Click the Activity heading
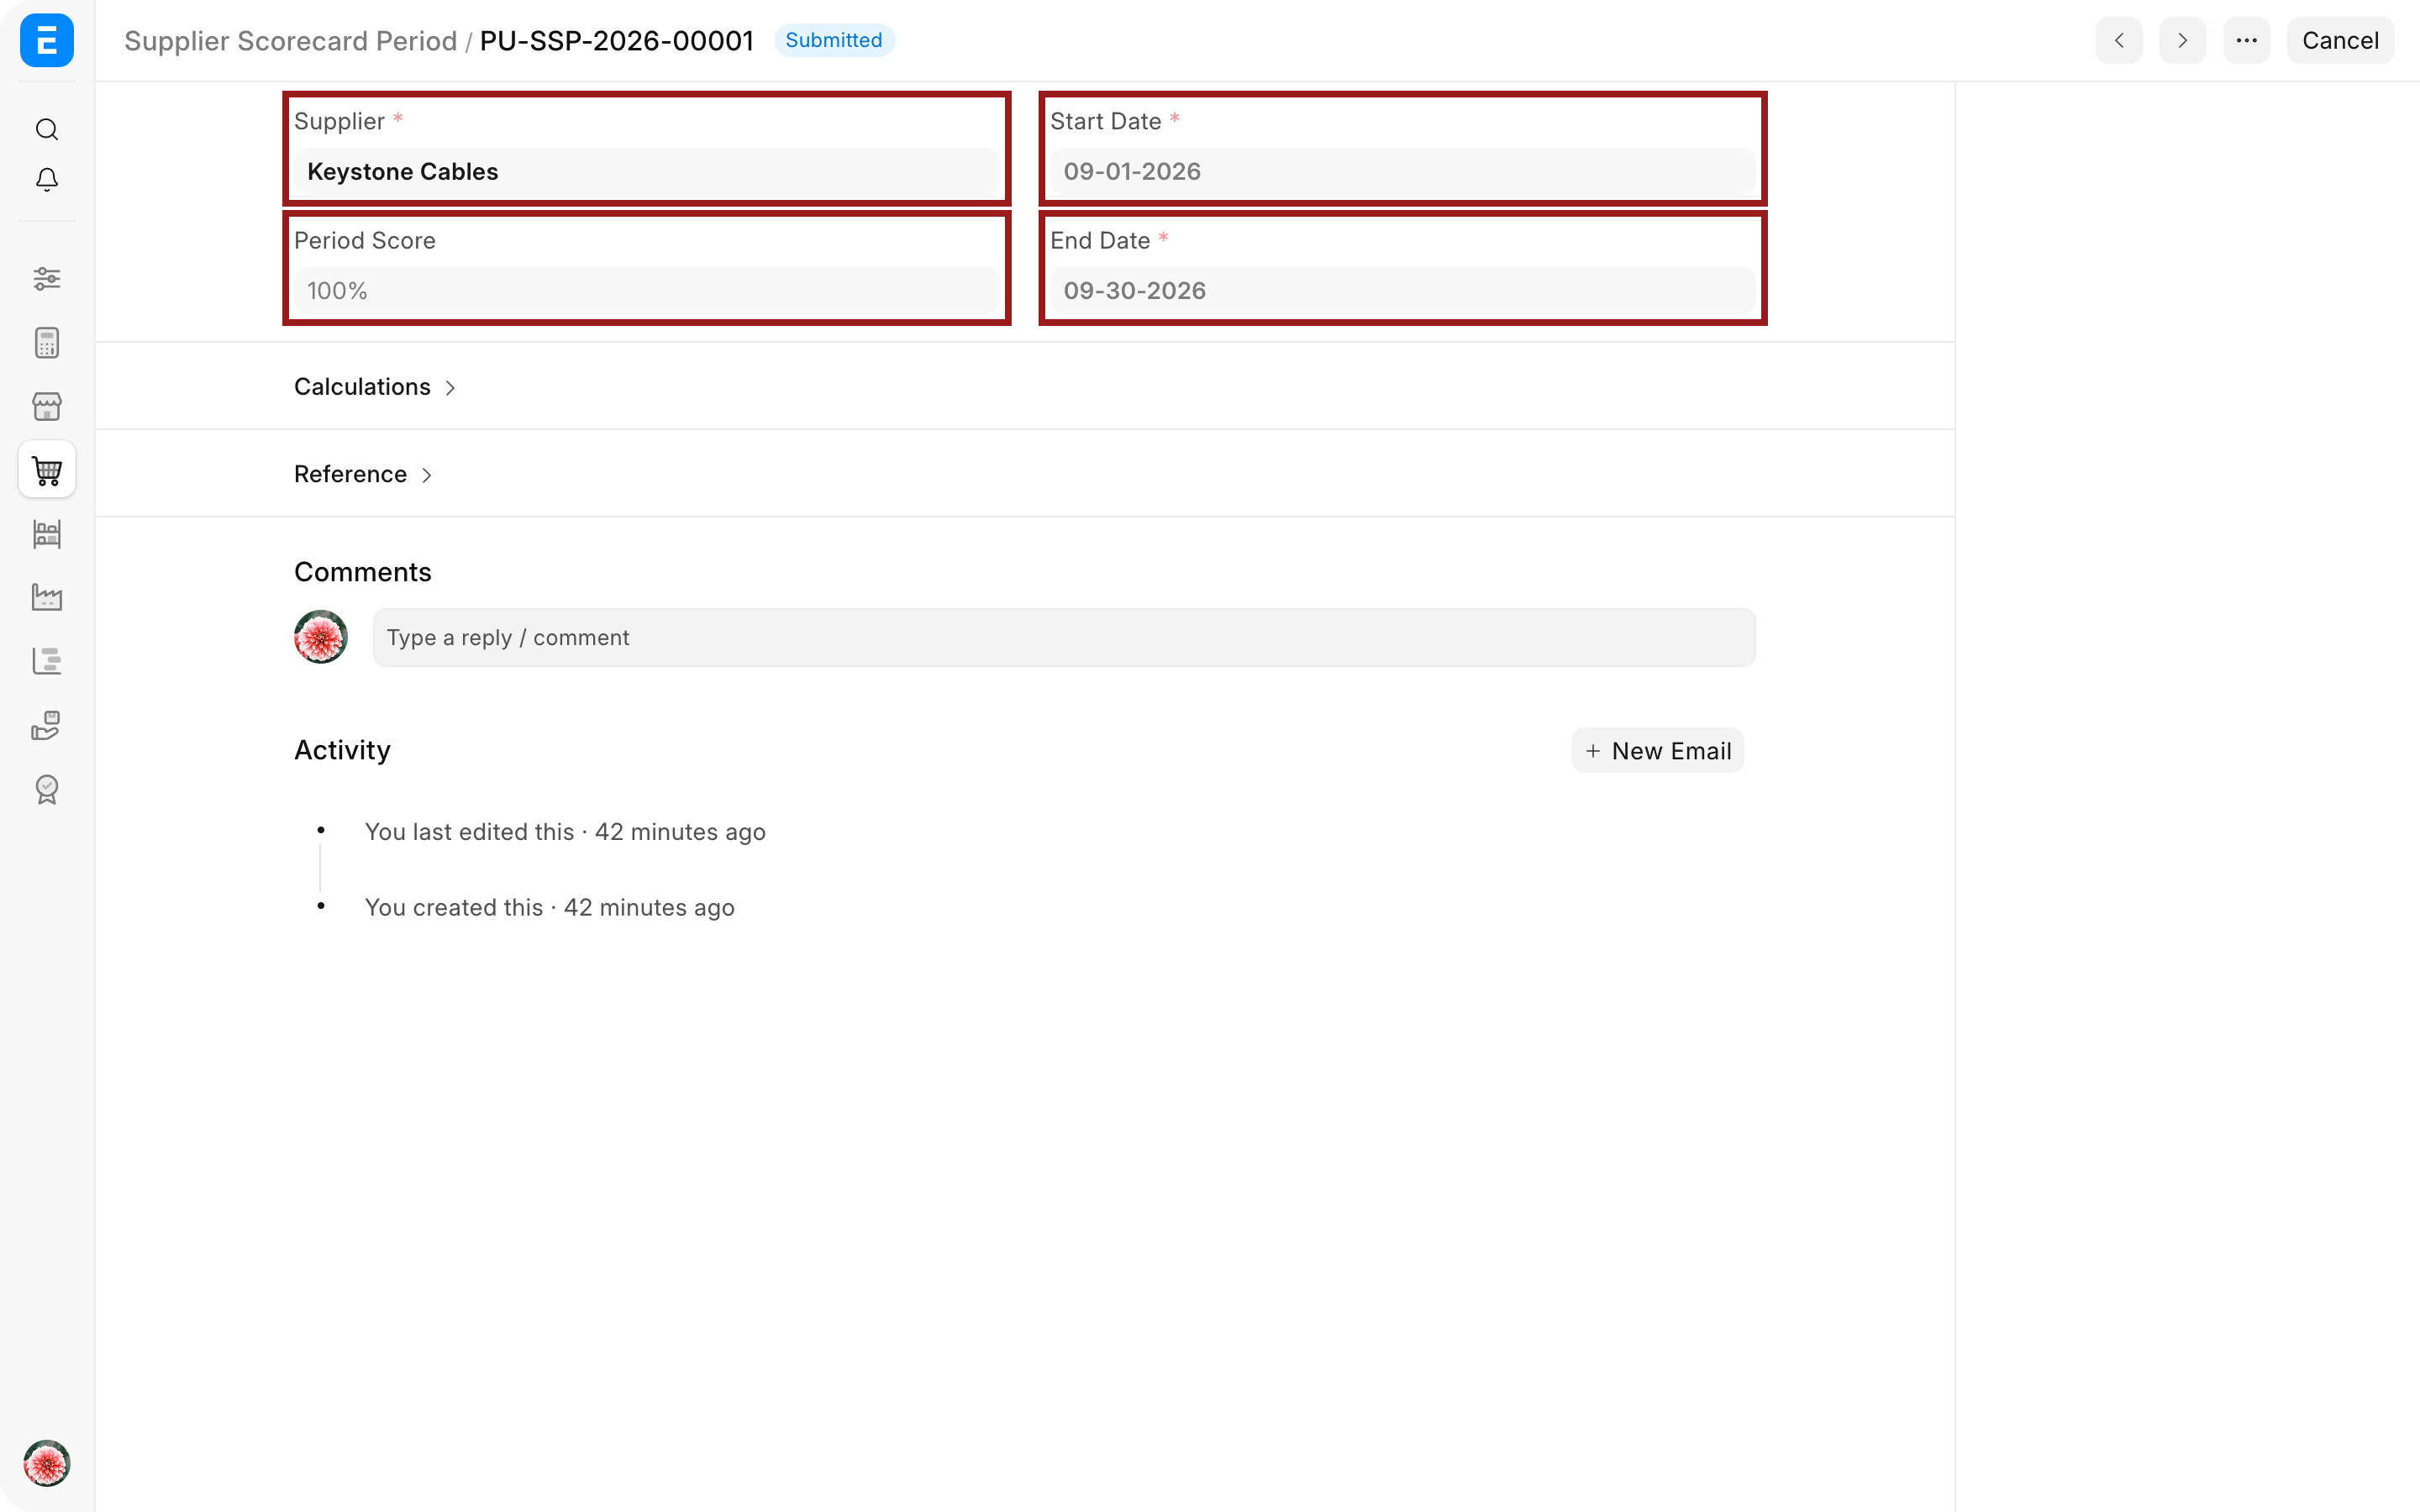Viewport: 2420px width, 1512px height. click(x=342, y=750)
